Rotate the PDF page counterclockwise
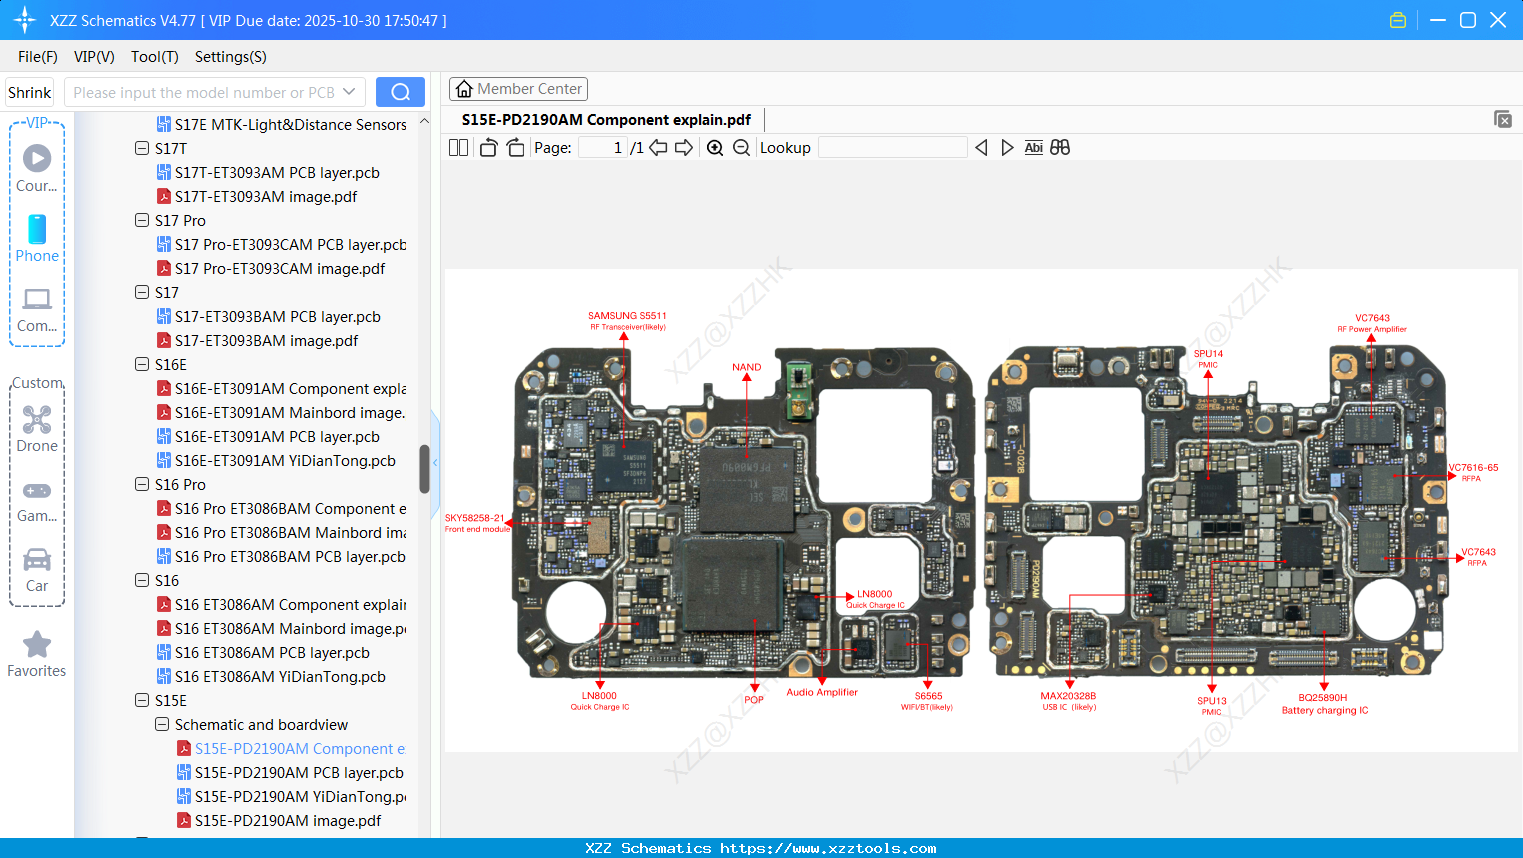This screenshot has height=858, width=1523. click(487, 147)
